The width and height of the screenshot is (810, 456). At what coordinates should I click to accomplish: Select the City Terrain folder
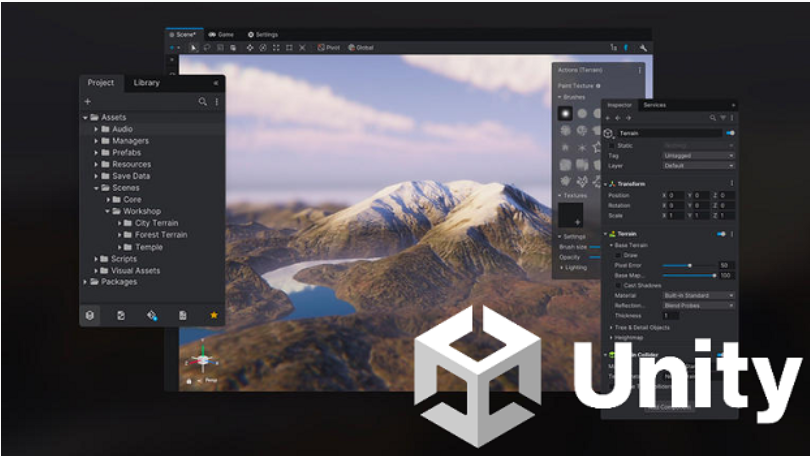157,223
